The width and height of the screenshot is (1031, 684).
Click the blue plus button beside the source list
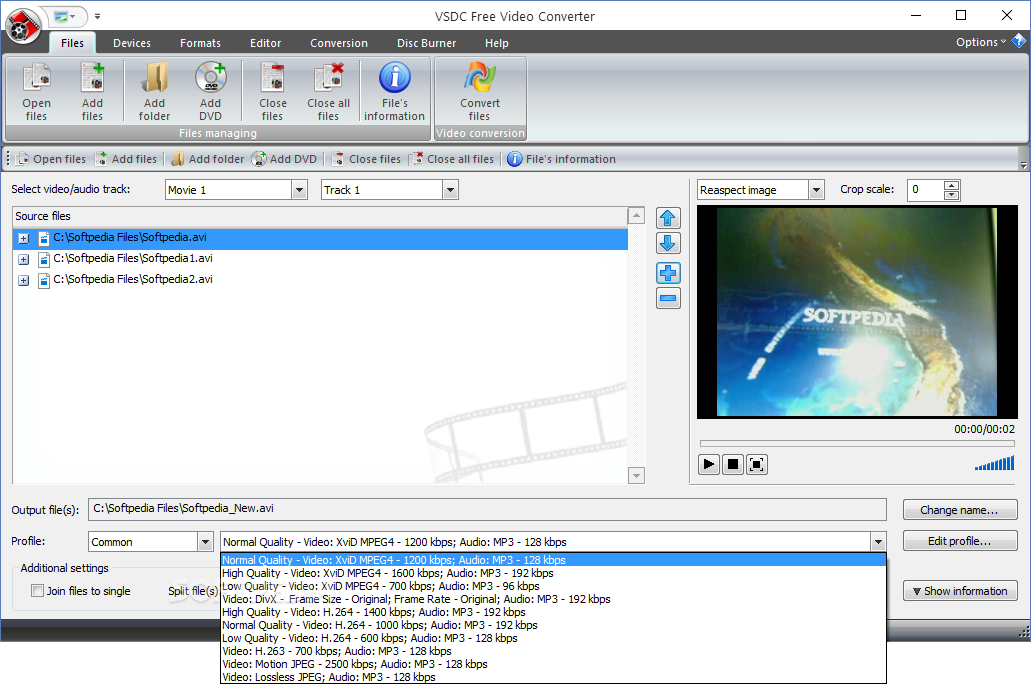tap(668, 273)
